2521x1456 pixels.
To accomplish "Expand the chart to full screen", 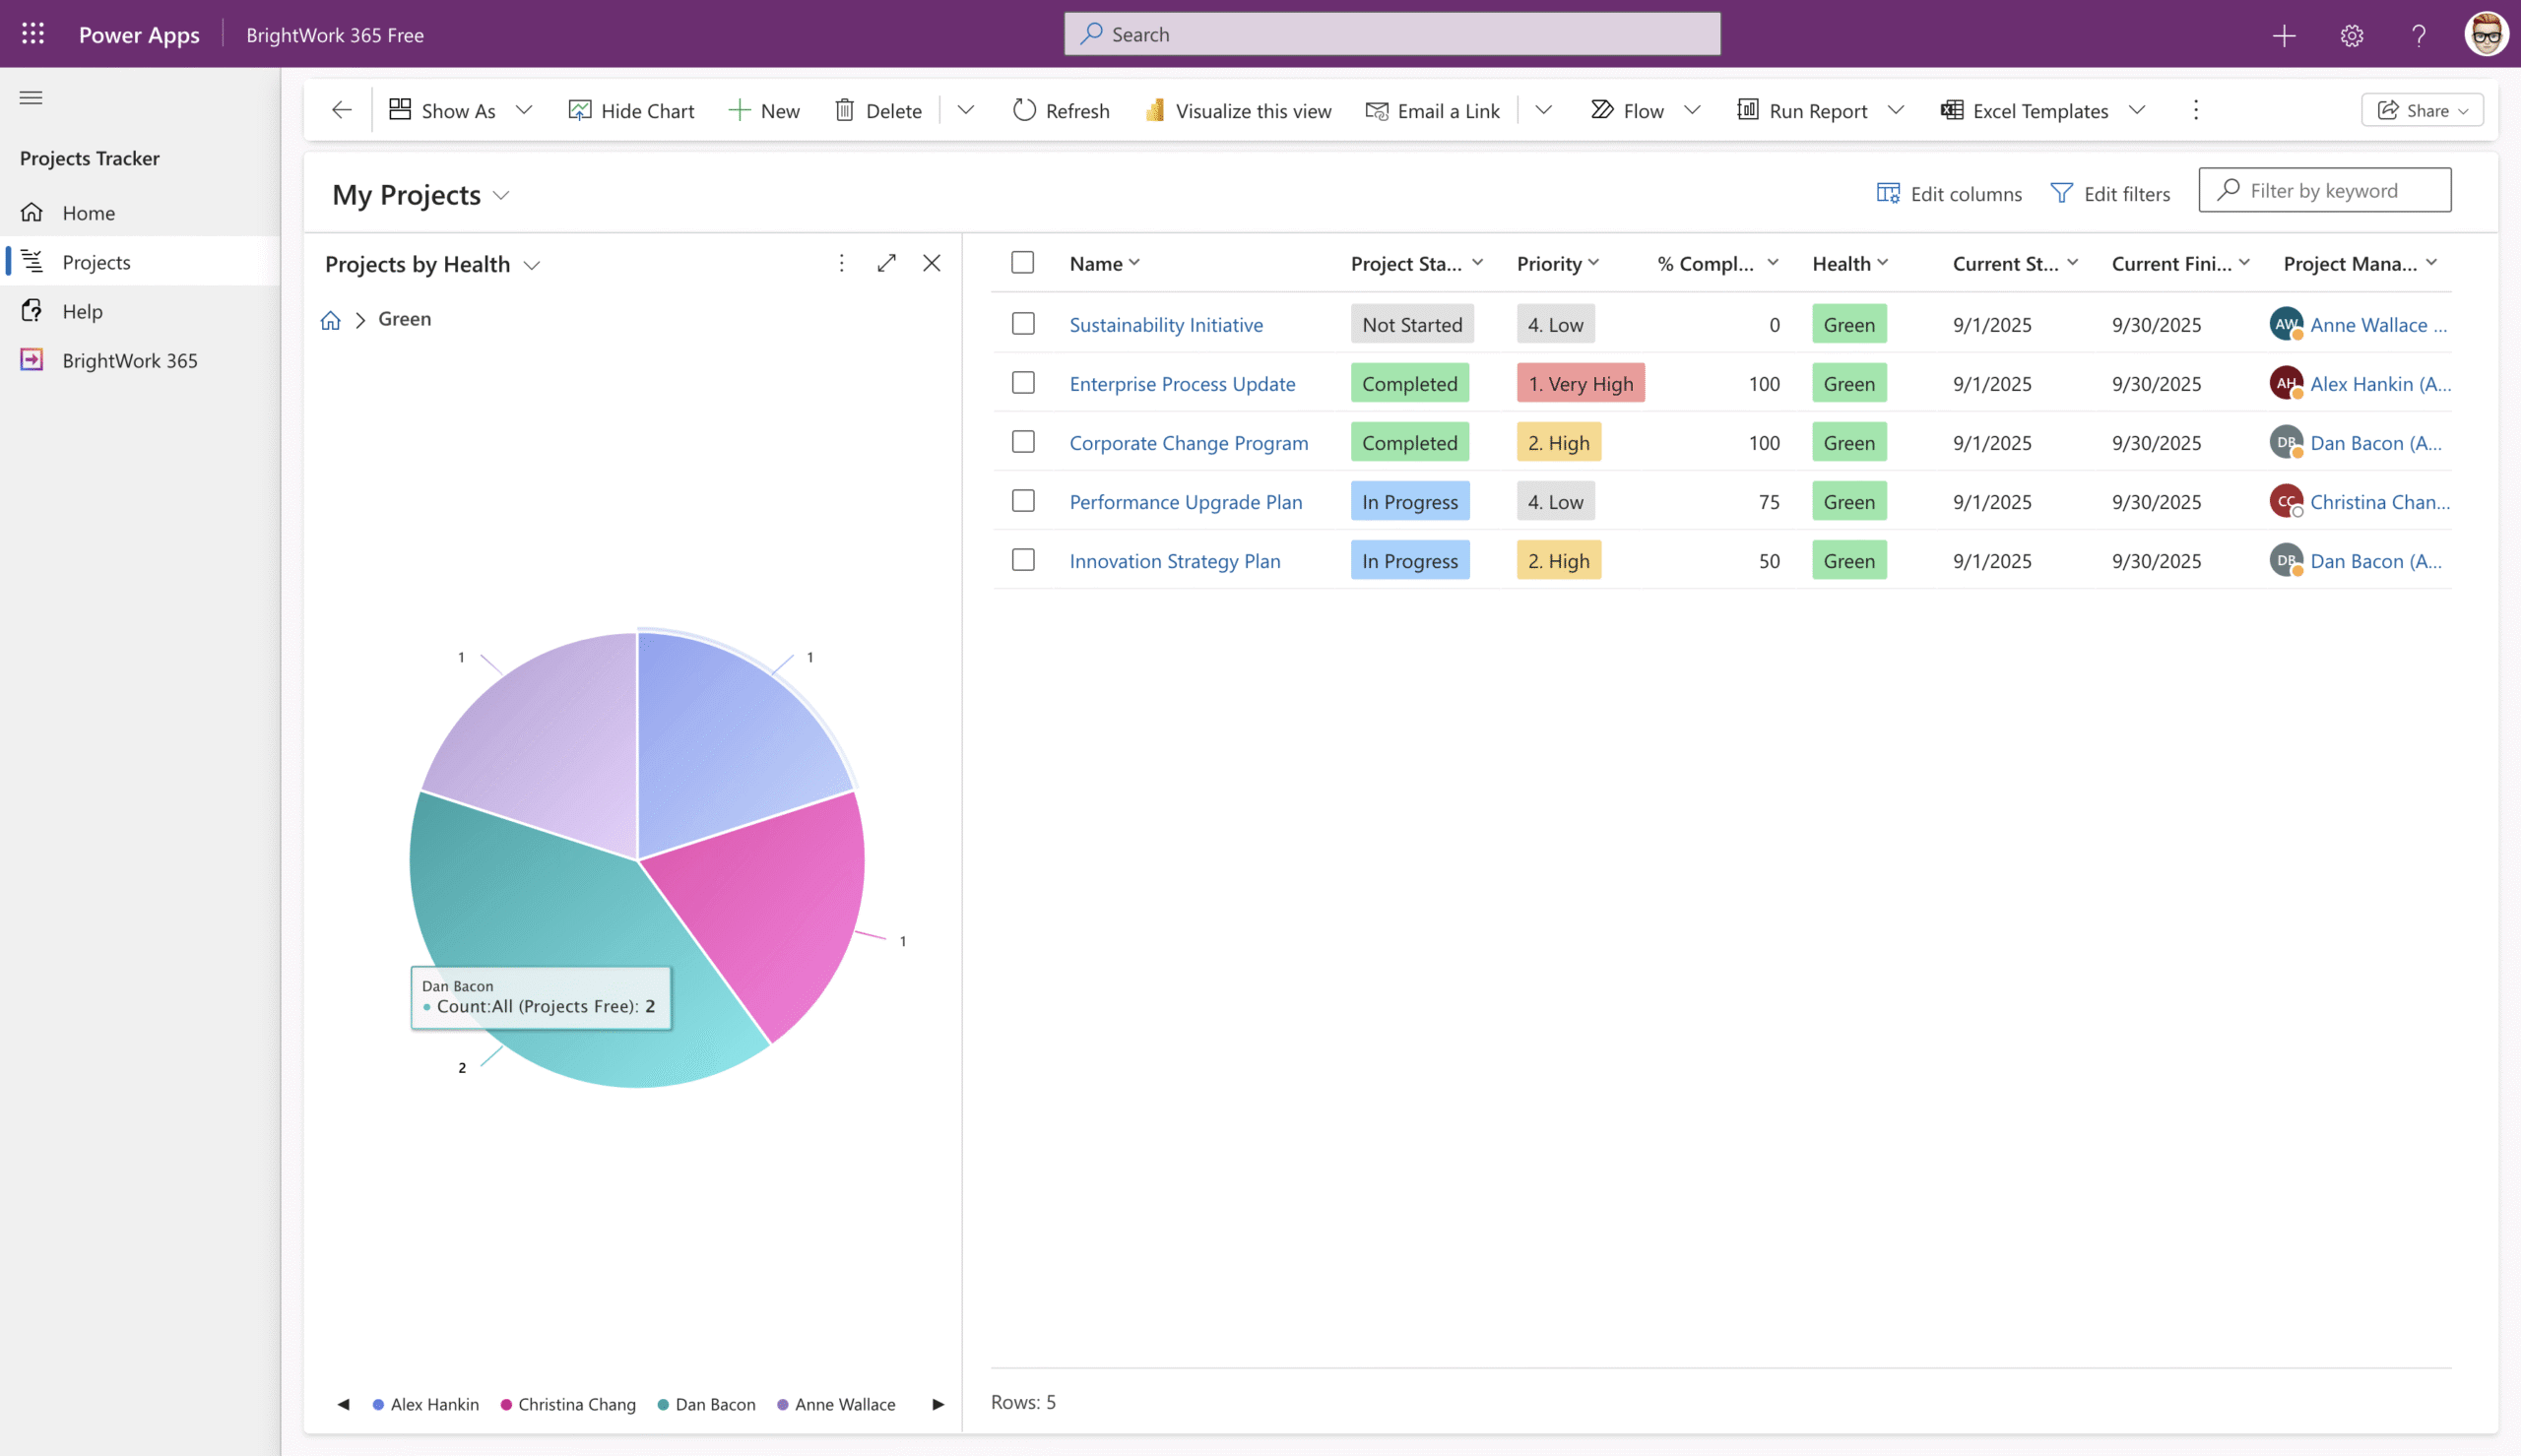I will (x=886, y=263).
